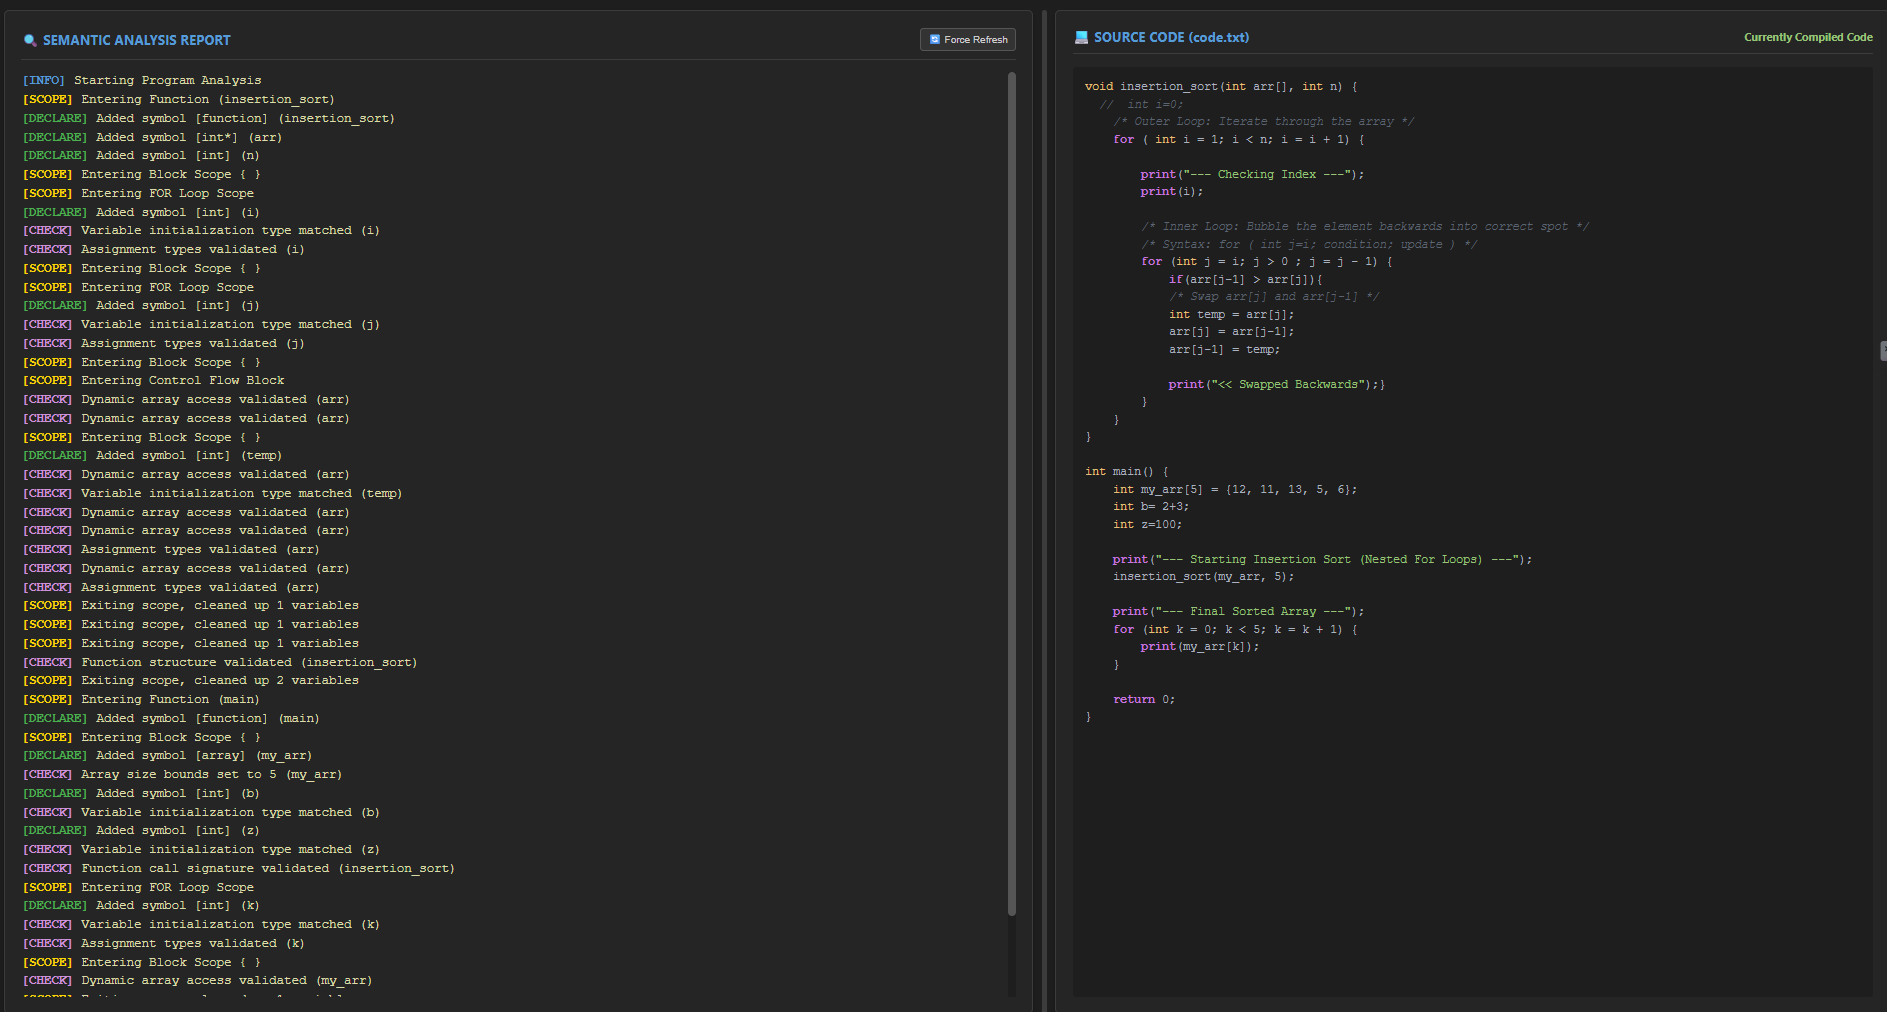Click the arr[j] = arr[j-1]; line
This screenshot has width=1887, height=1012.
pos(1231,332)
